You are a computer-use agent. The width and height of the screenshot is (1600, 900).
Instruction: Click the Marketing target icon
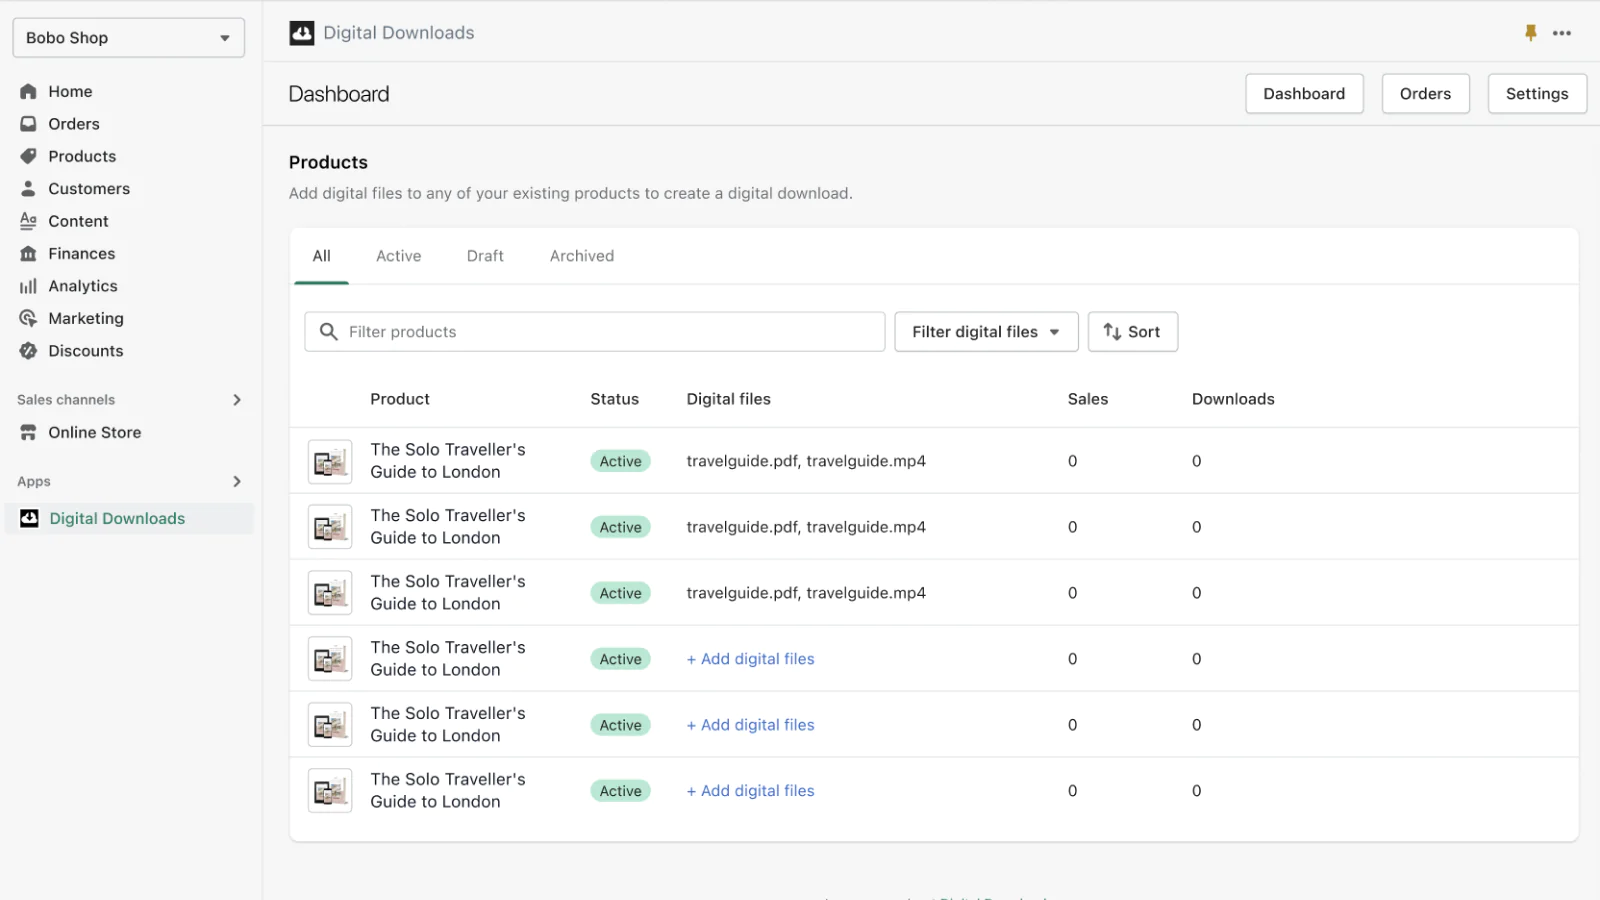[28, 319]
